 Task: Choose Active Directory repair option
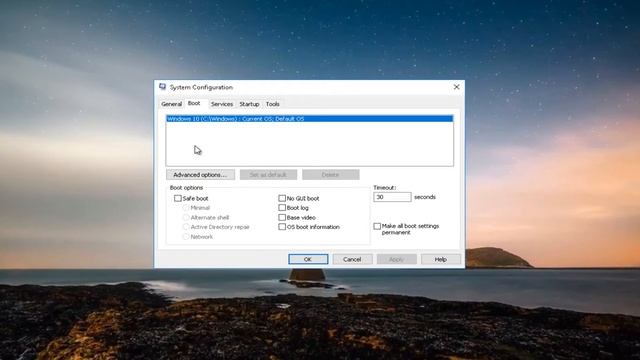186,227
